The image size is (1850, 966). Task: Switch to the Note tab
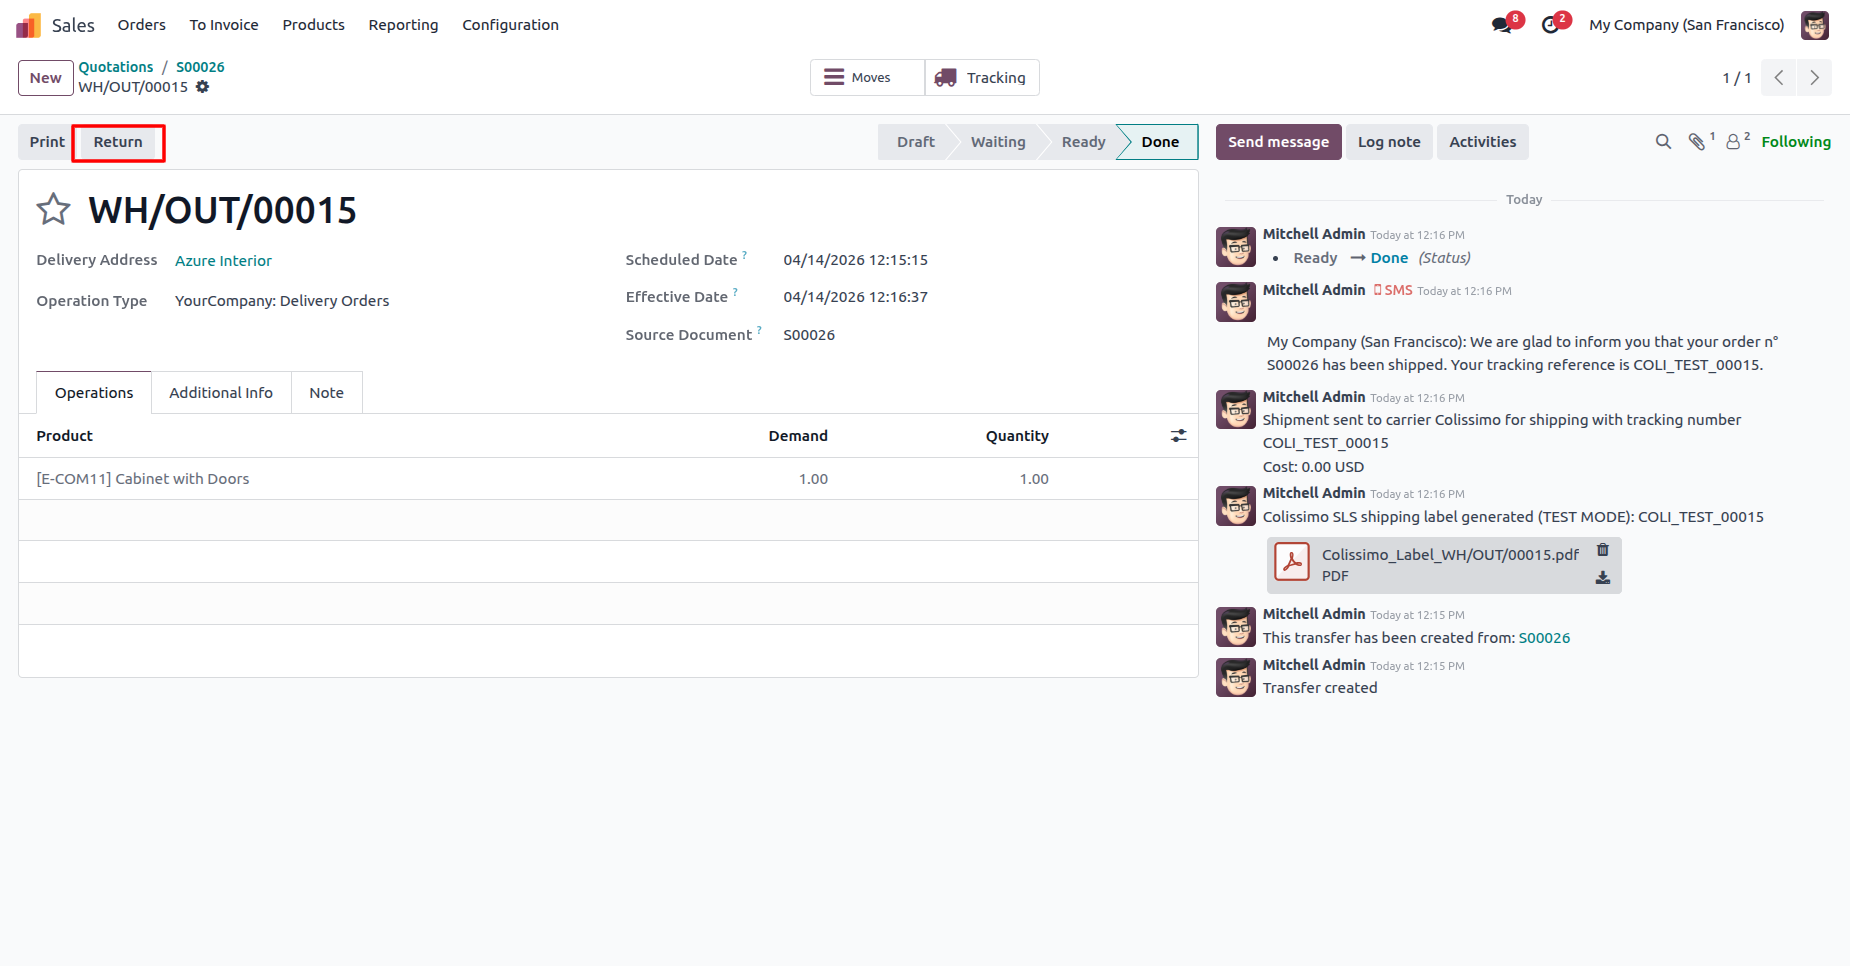pyautogui.click(x=327, y=393)
